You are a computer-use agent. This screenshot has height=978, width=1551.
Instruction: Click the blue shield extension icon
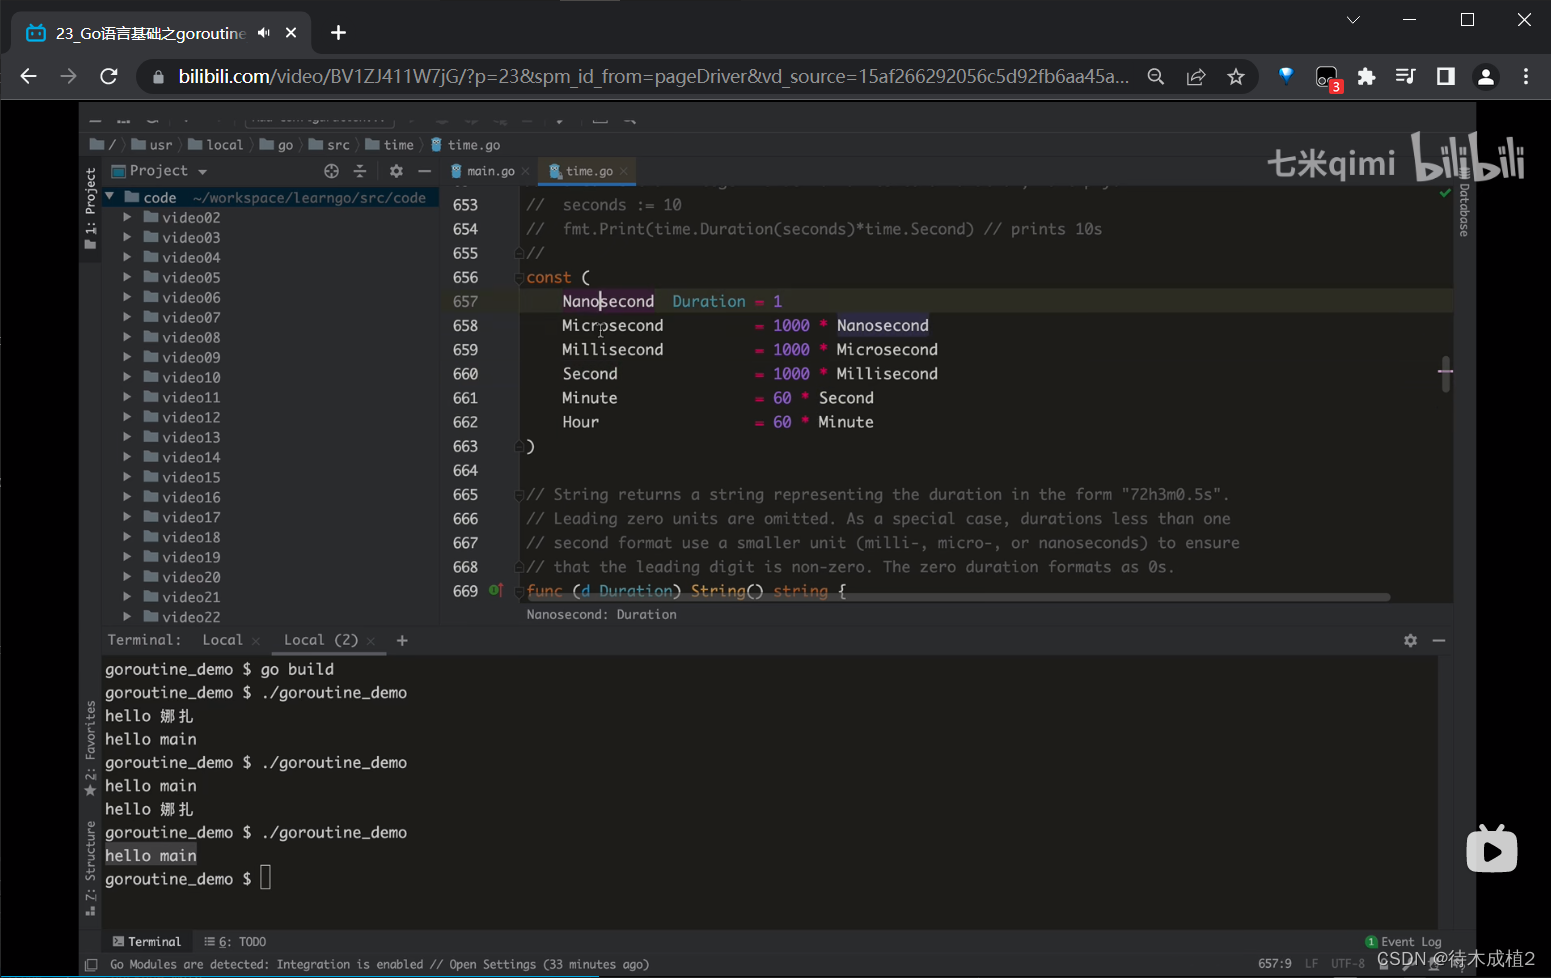(1286, 76)
